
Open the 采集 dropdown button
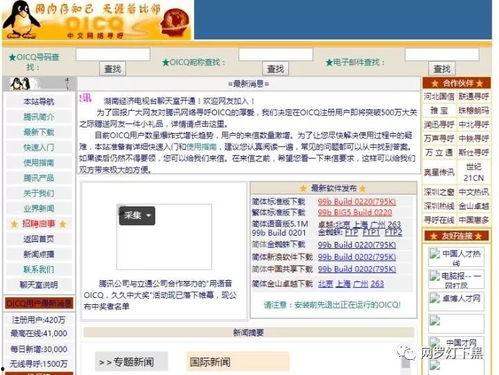pyautogui.click(x=137, y=215)
